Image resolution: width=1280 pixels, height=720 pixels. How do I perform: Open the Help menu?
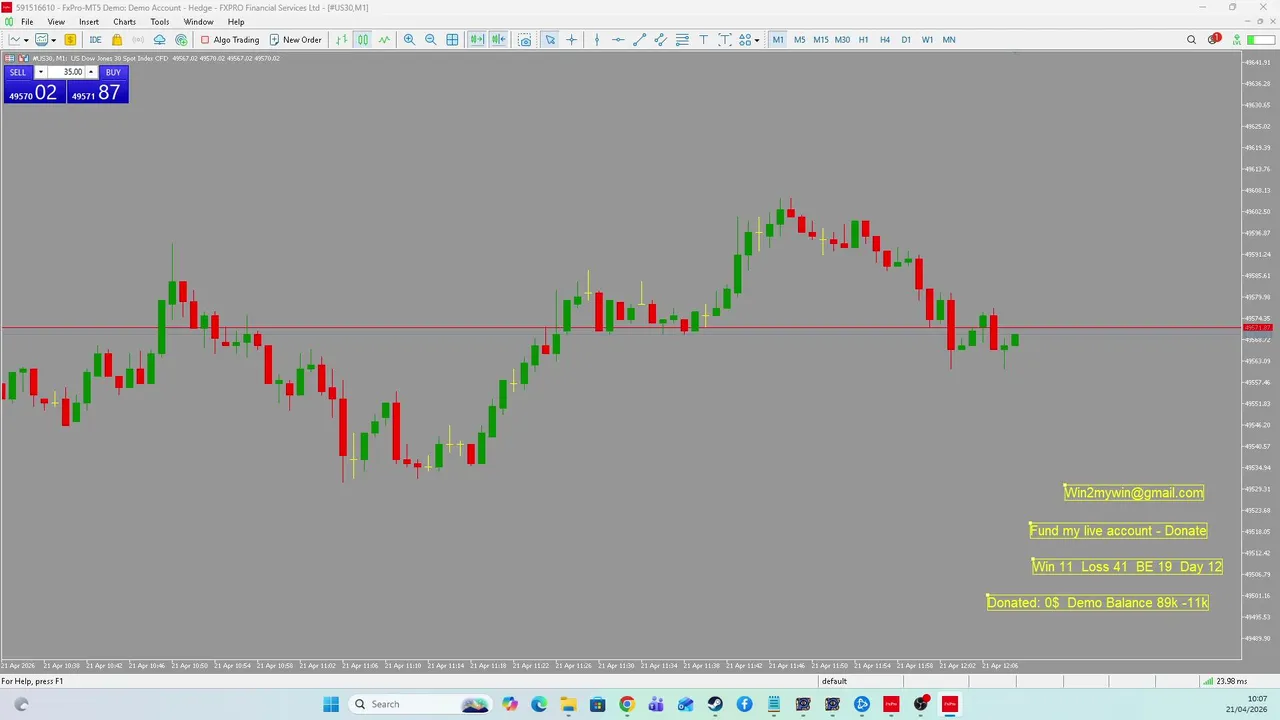tap(236, 22)
